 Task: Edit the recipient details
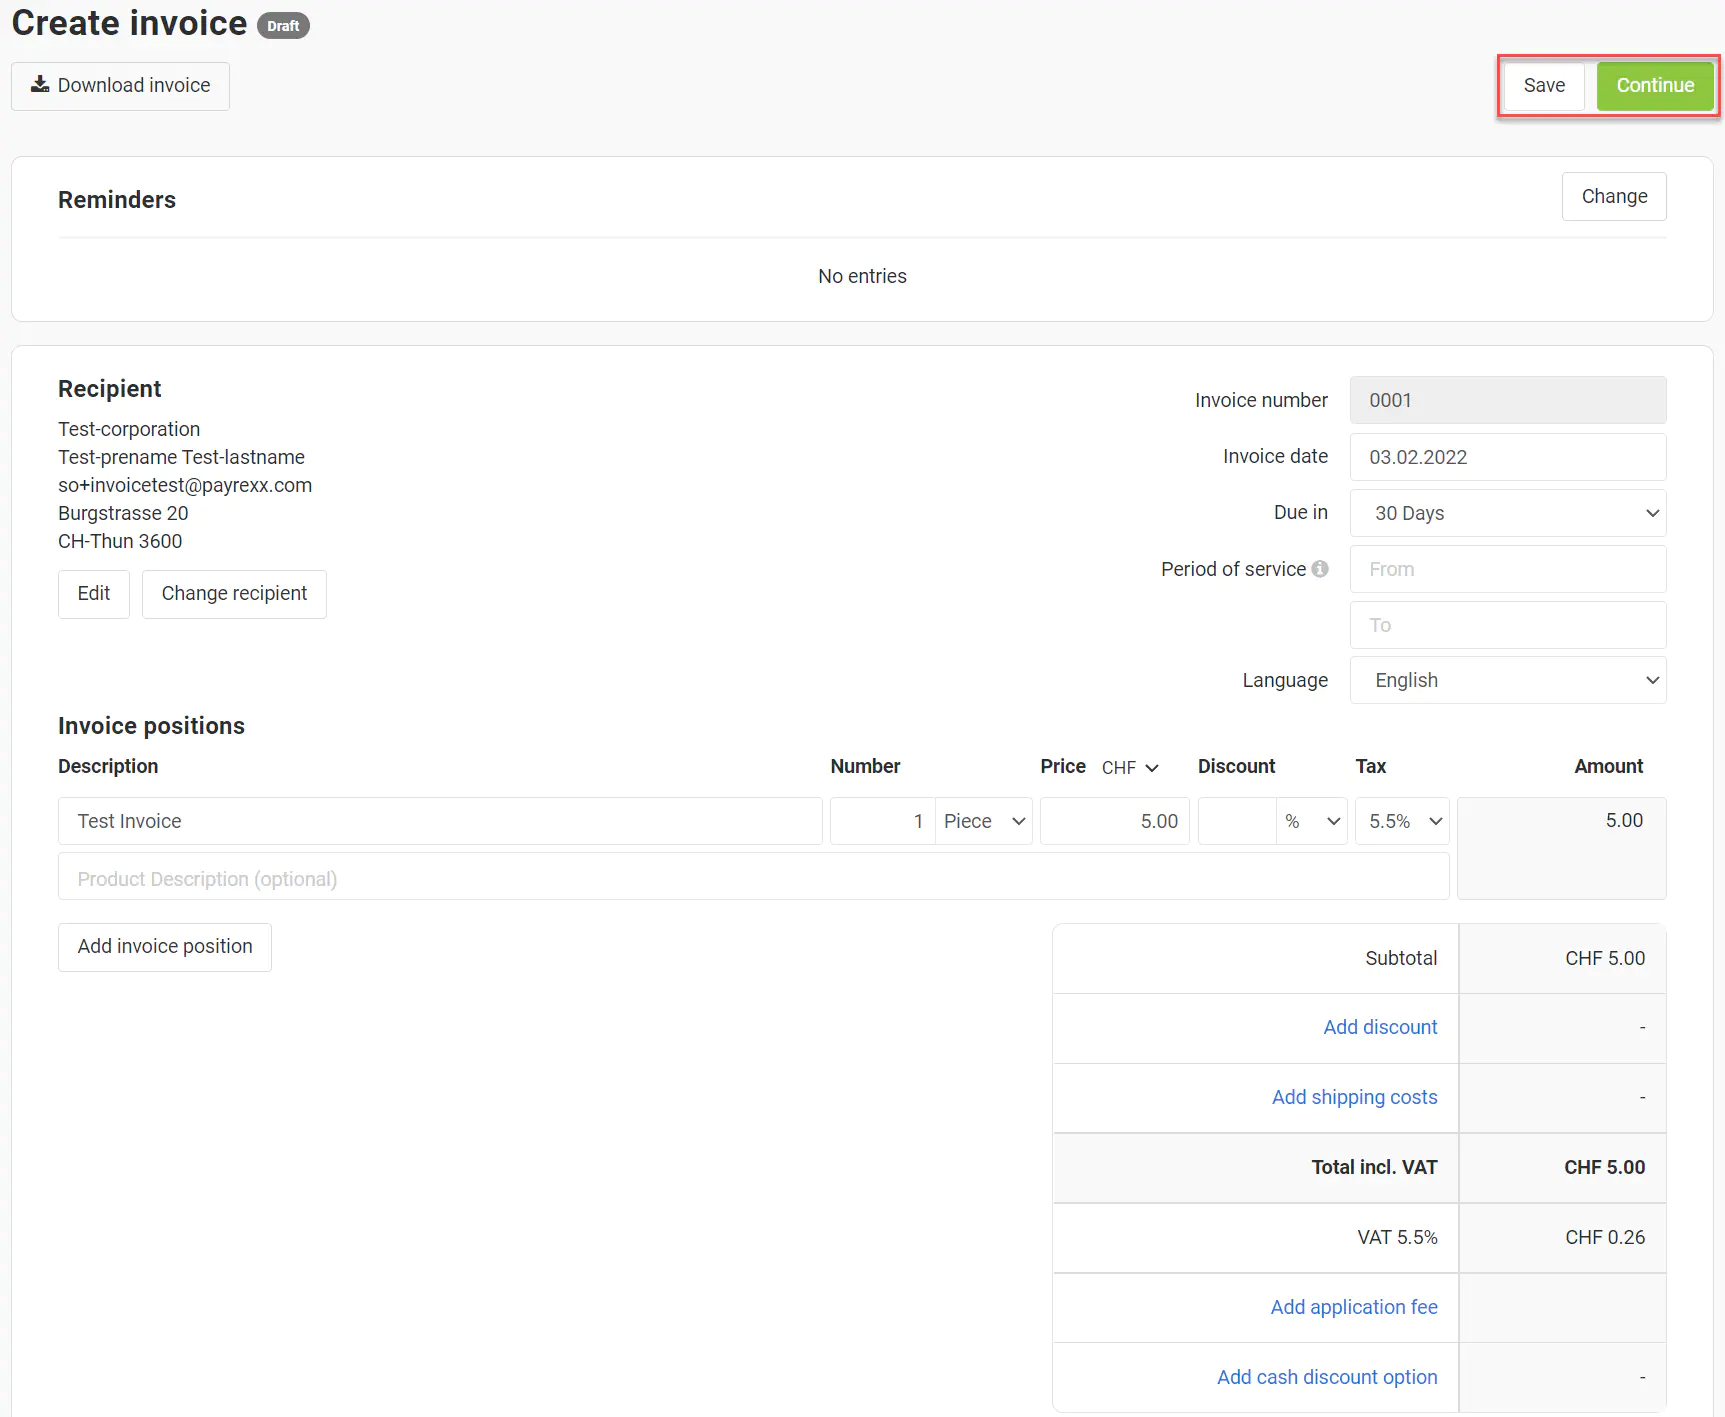94,594
